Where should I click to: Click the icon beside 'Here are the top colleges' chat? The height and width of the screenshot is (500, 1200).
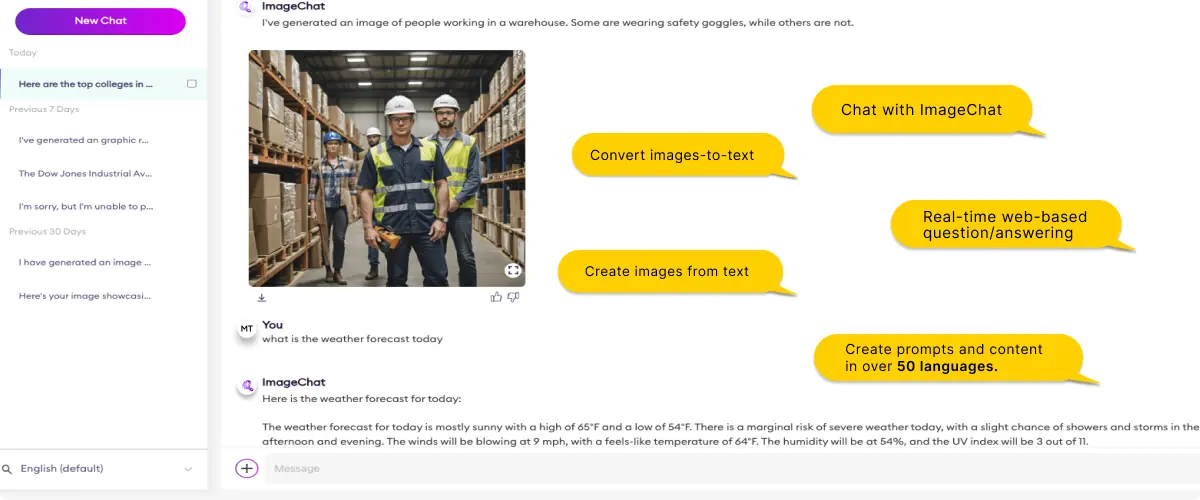(x=192, y=84)
